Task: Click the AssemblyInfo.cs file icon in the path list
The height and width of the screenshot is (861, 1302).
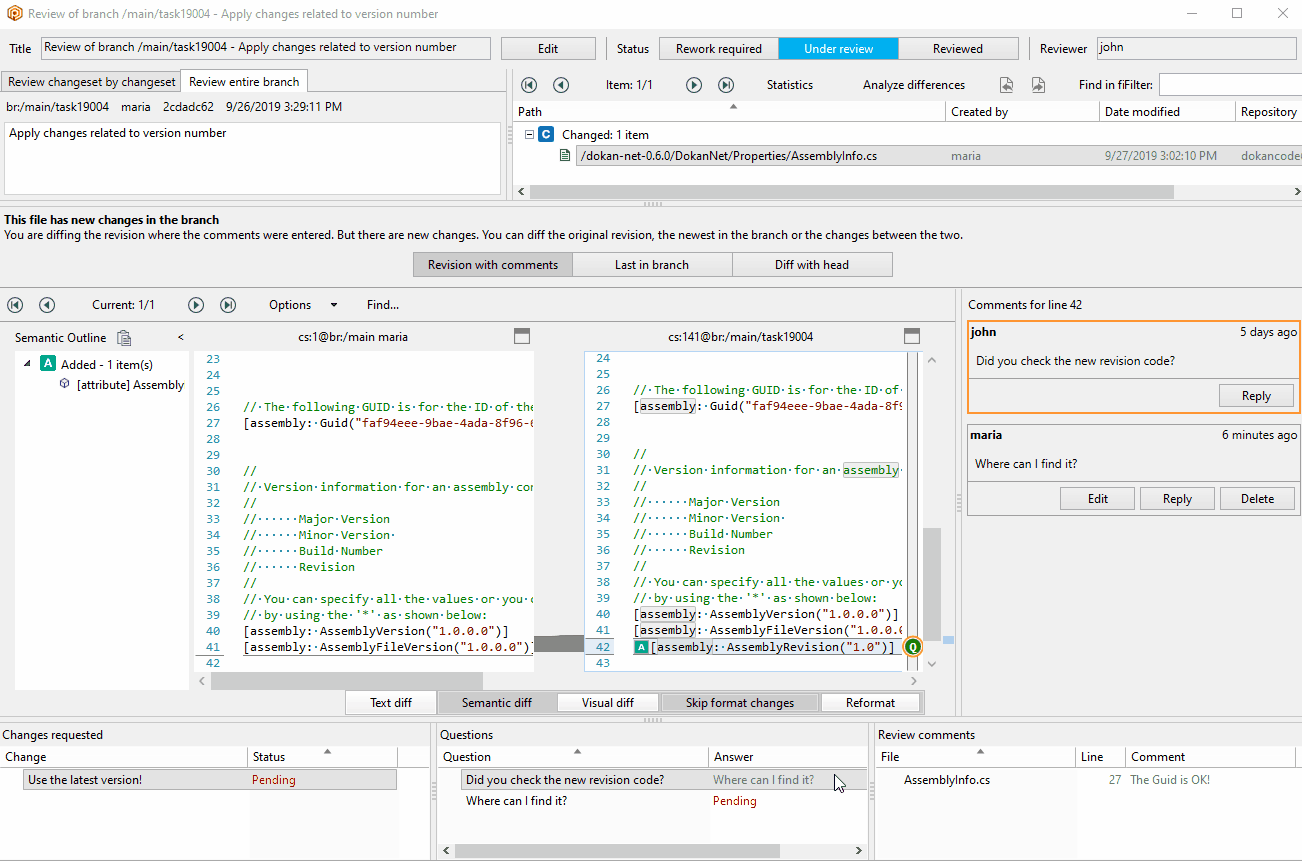Action: [566, 155]
